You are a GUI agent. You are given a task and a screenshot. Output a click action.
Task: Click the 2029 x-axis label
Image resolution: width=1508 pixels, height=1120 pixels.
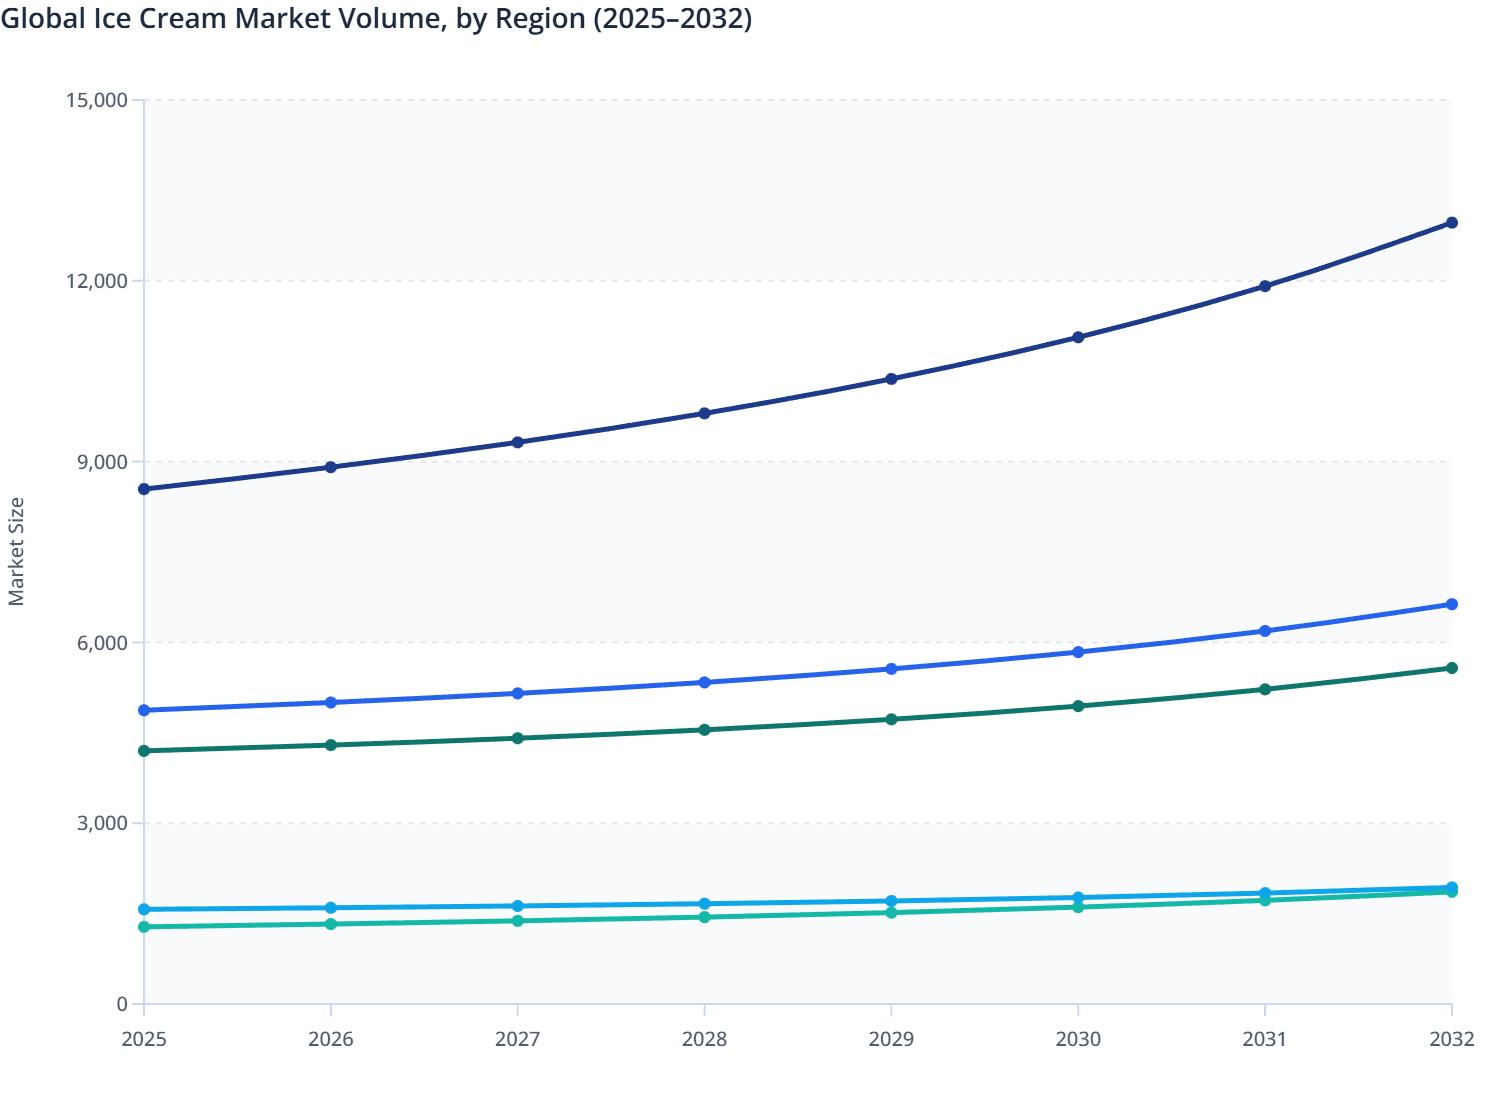click(892, 1040)
